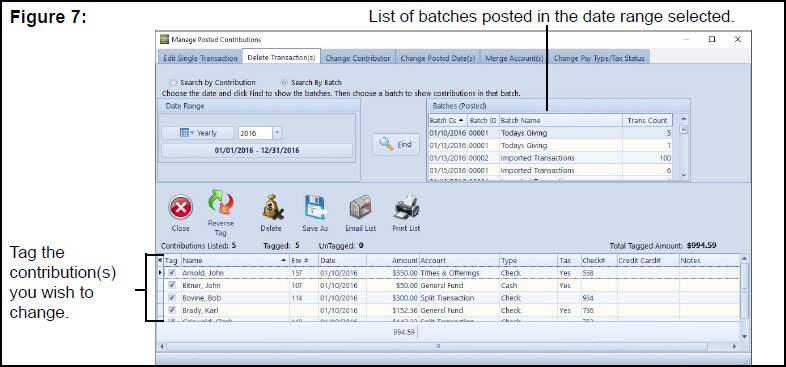Click the Credit Card# column header
This screenshot has height=367, width=786.
point(648,260)
